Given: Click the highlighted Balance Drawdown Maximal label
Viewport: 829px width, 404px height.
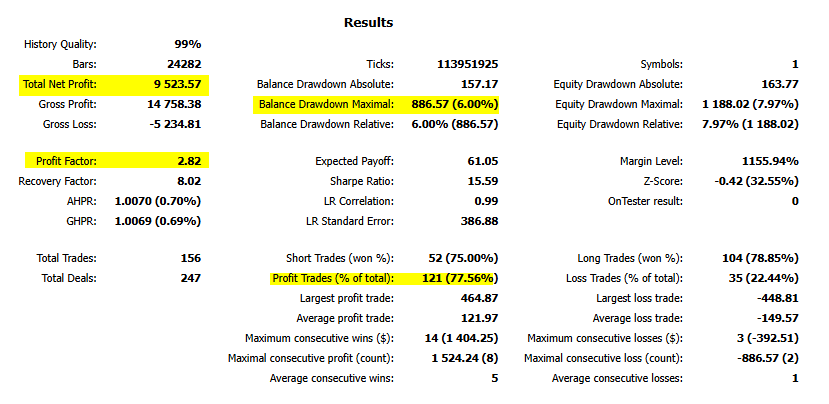Looking at the screenshot, I should 326,104.
